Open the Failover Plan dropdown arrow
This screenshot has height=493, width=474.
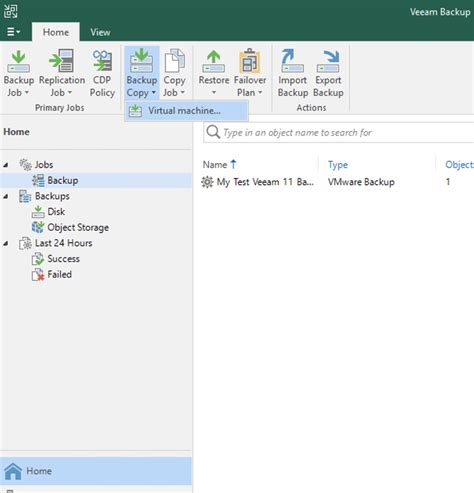(x=260, y=92)
